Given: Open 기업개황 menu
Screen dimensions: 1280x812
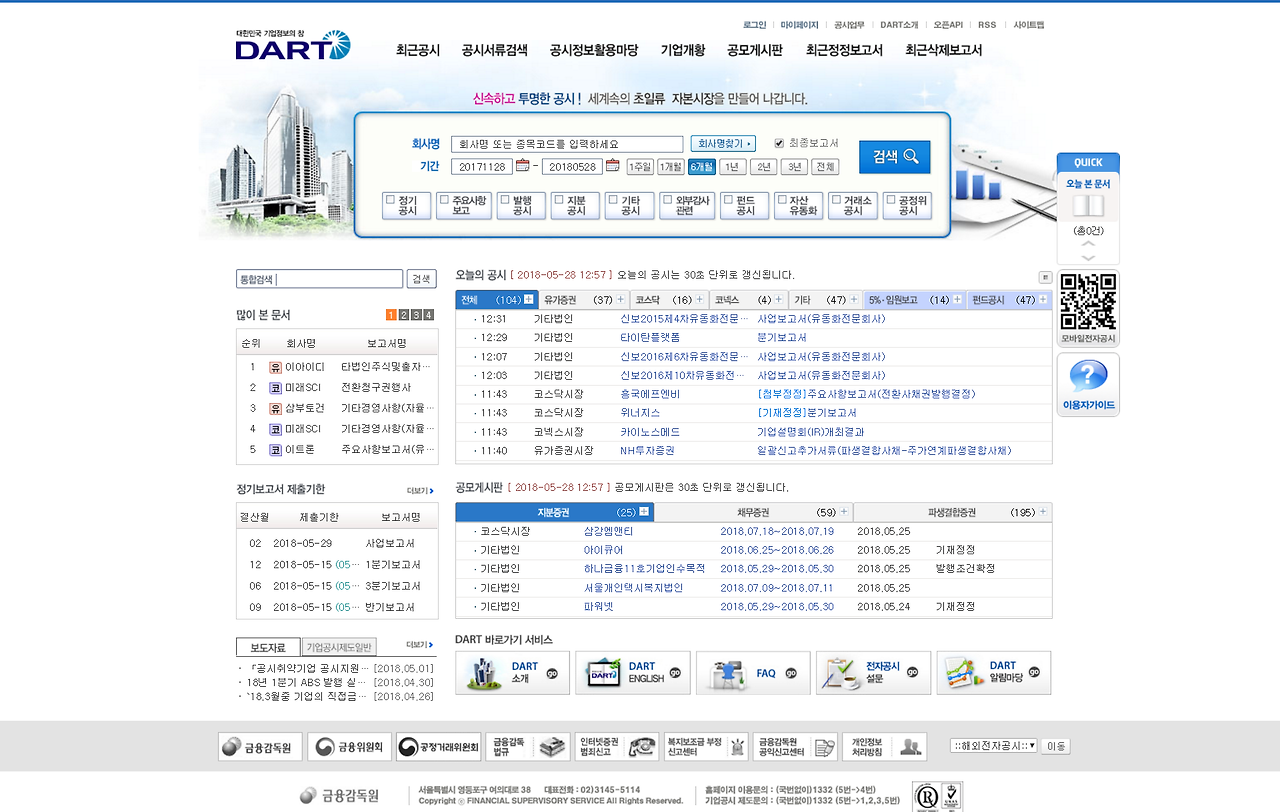Looking at the screenshot, I should pos(683,50).
